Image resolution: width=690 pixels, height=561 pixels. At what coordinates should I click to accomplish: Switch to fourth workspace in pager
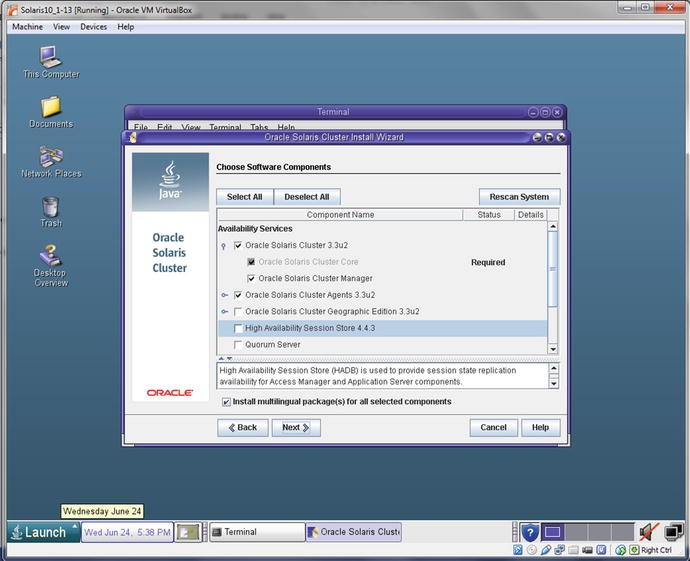point(622,532)
